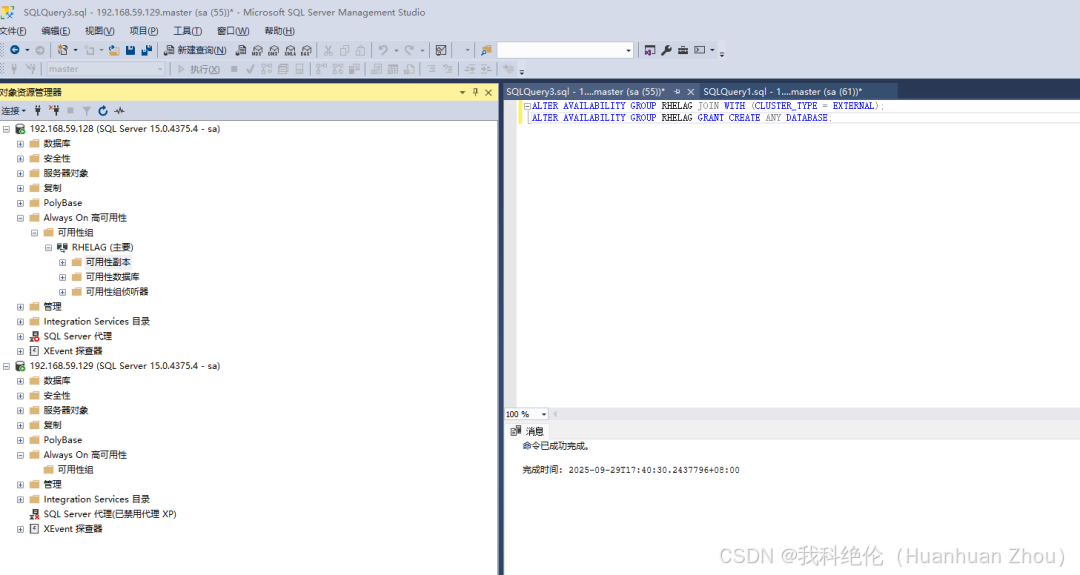Open the Object Explorer window position dropdown
The height and width of the screenshot is (575, 1080).
462,92
